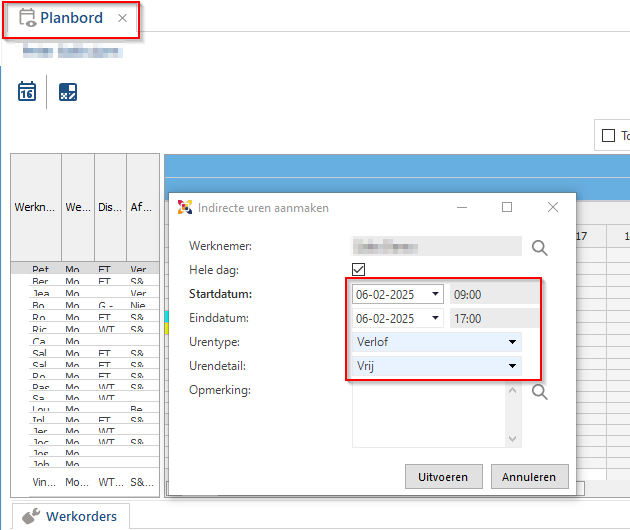
Task: Click the planboard grid layout icon
Action: tap(68, 92)
